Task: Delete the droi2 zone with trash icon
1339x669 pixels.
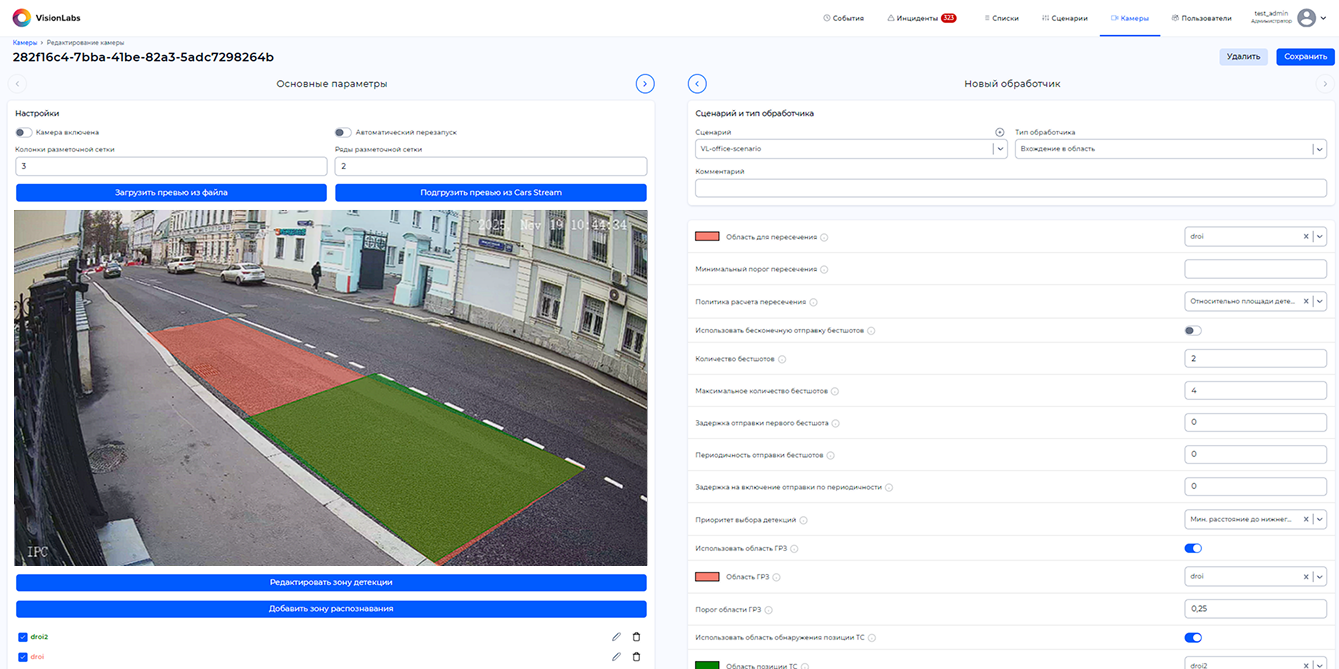Action: [x=636, y=637]
